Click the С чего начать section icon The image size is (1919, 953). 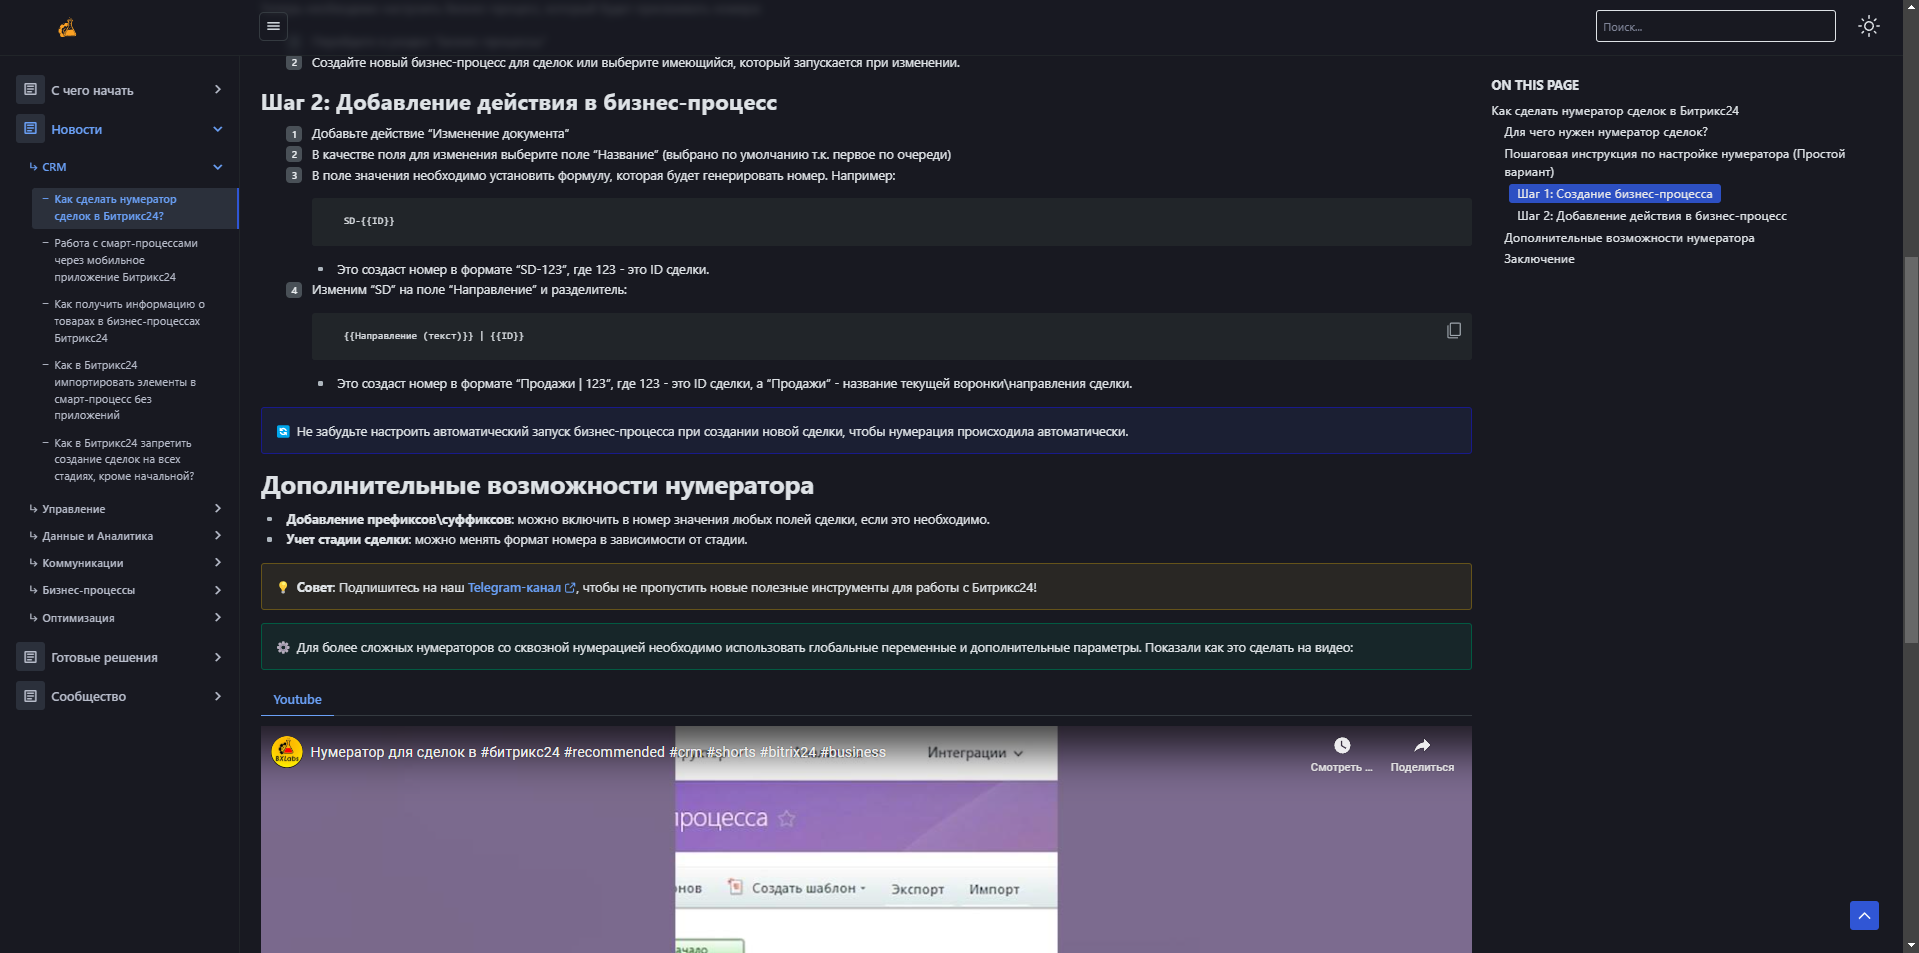[x=30, y=90]
